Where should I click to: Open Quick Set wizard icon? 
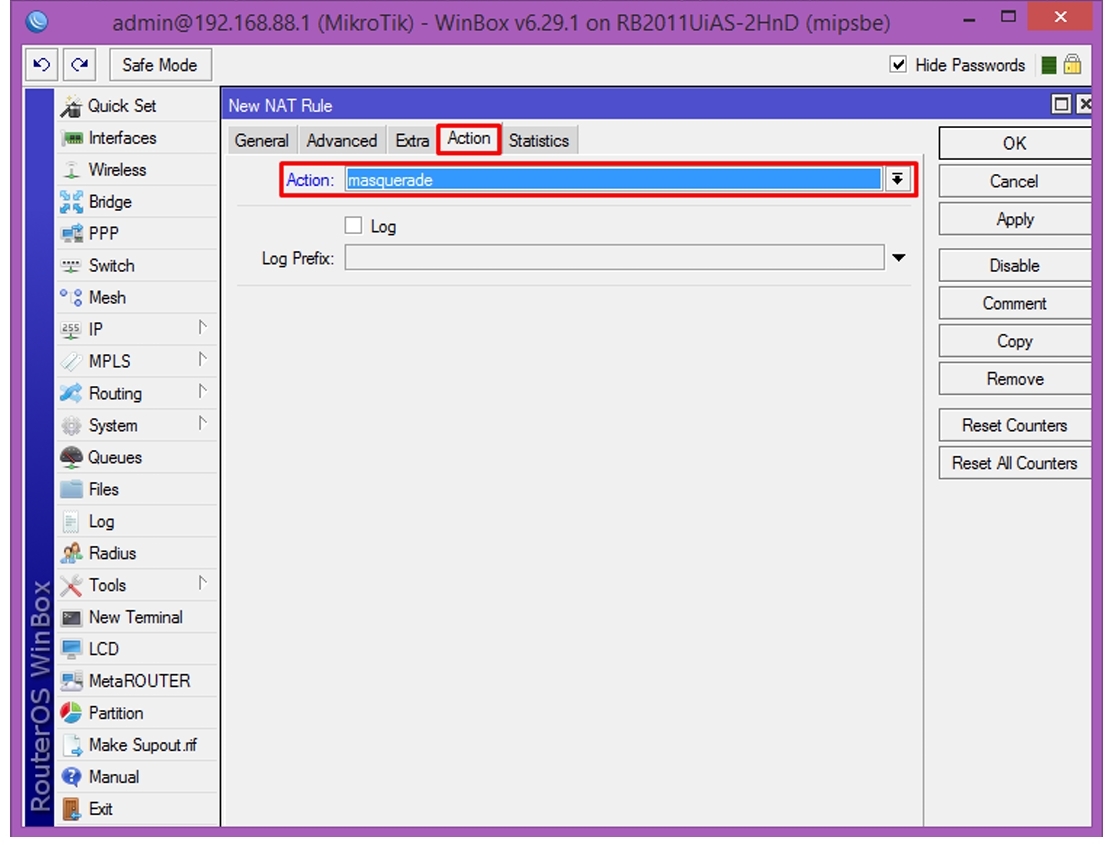(x=71, y=106)
